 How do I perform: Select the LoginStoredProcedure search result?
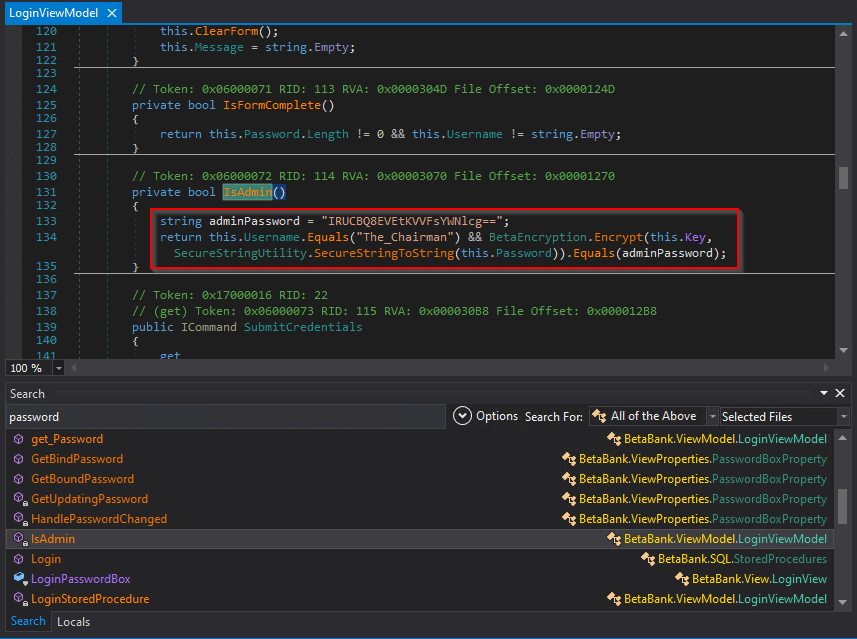(x=90, y=599)
